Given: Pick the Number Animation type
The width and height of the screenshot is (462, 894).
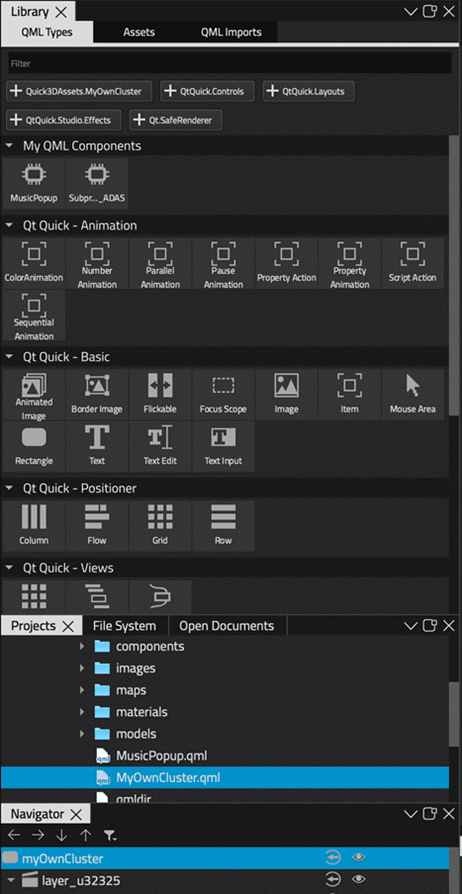Looking at the screenshot, I should click(97, 263).
